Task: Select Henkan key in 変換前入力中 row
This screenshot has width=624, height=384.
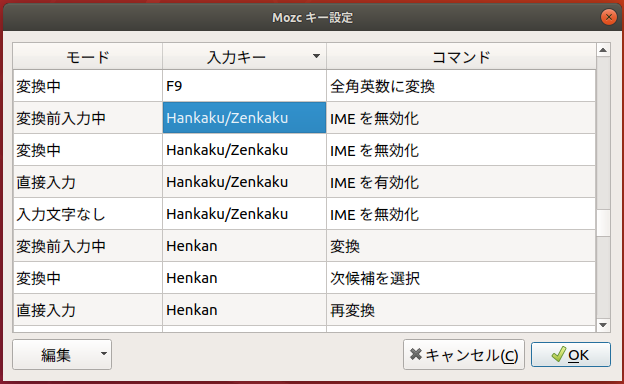Action: [x=244, y=246]
